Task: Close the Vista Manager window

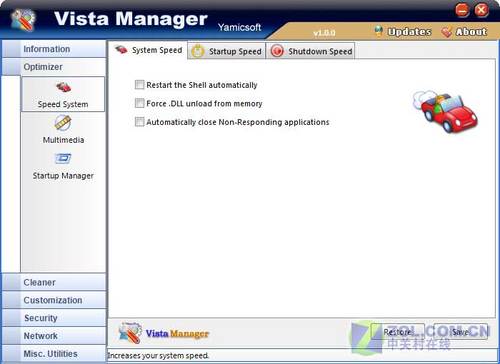Action: [481, 10]
